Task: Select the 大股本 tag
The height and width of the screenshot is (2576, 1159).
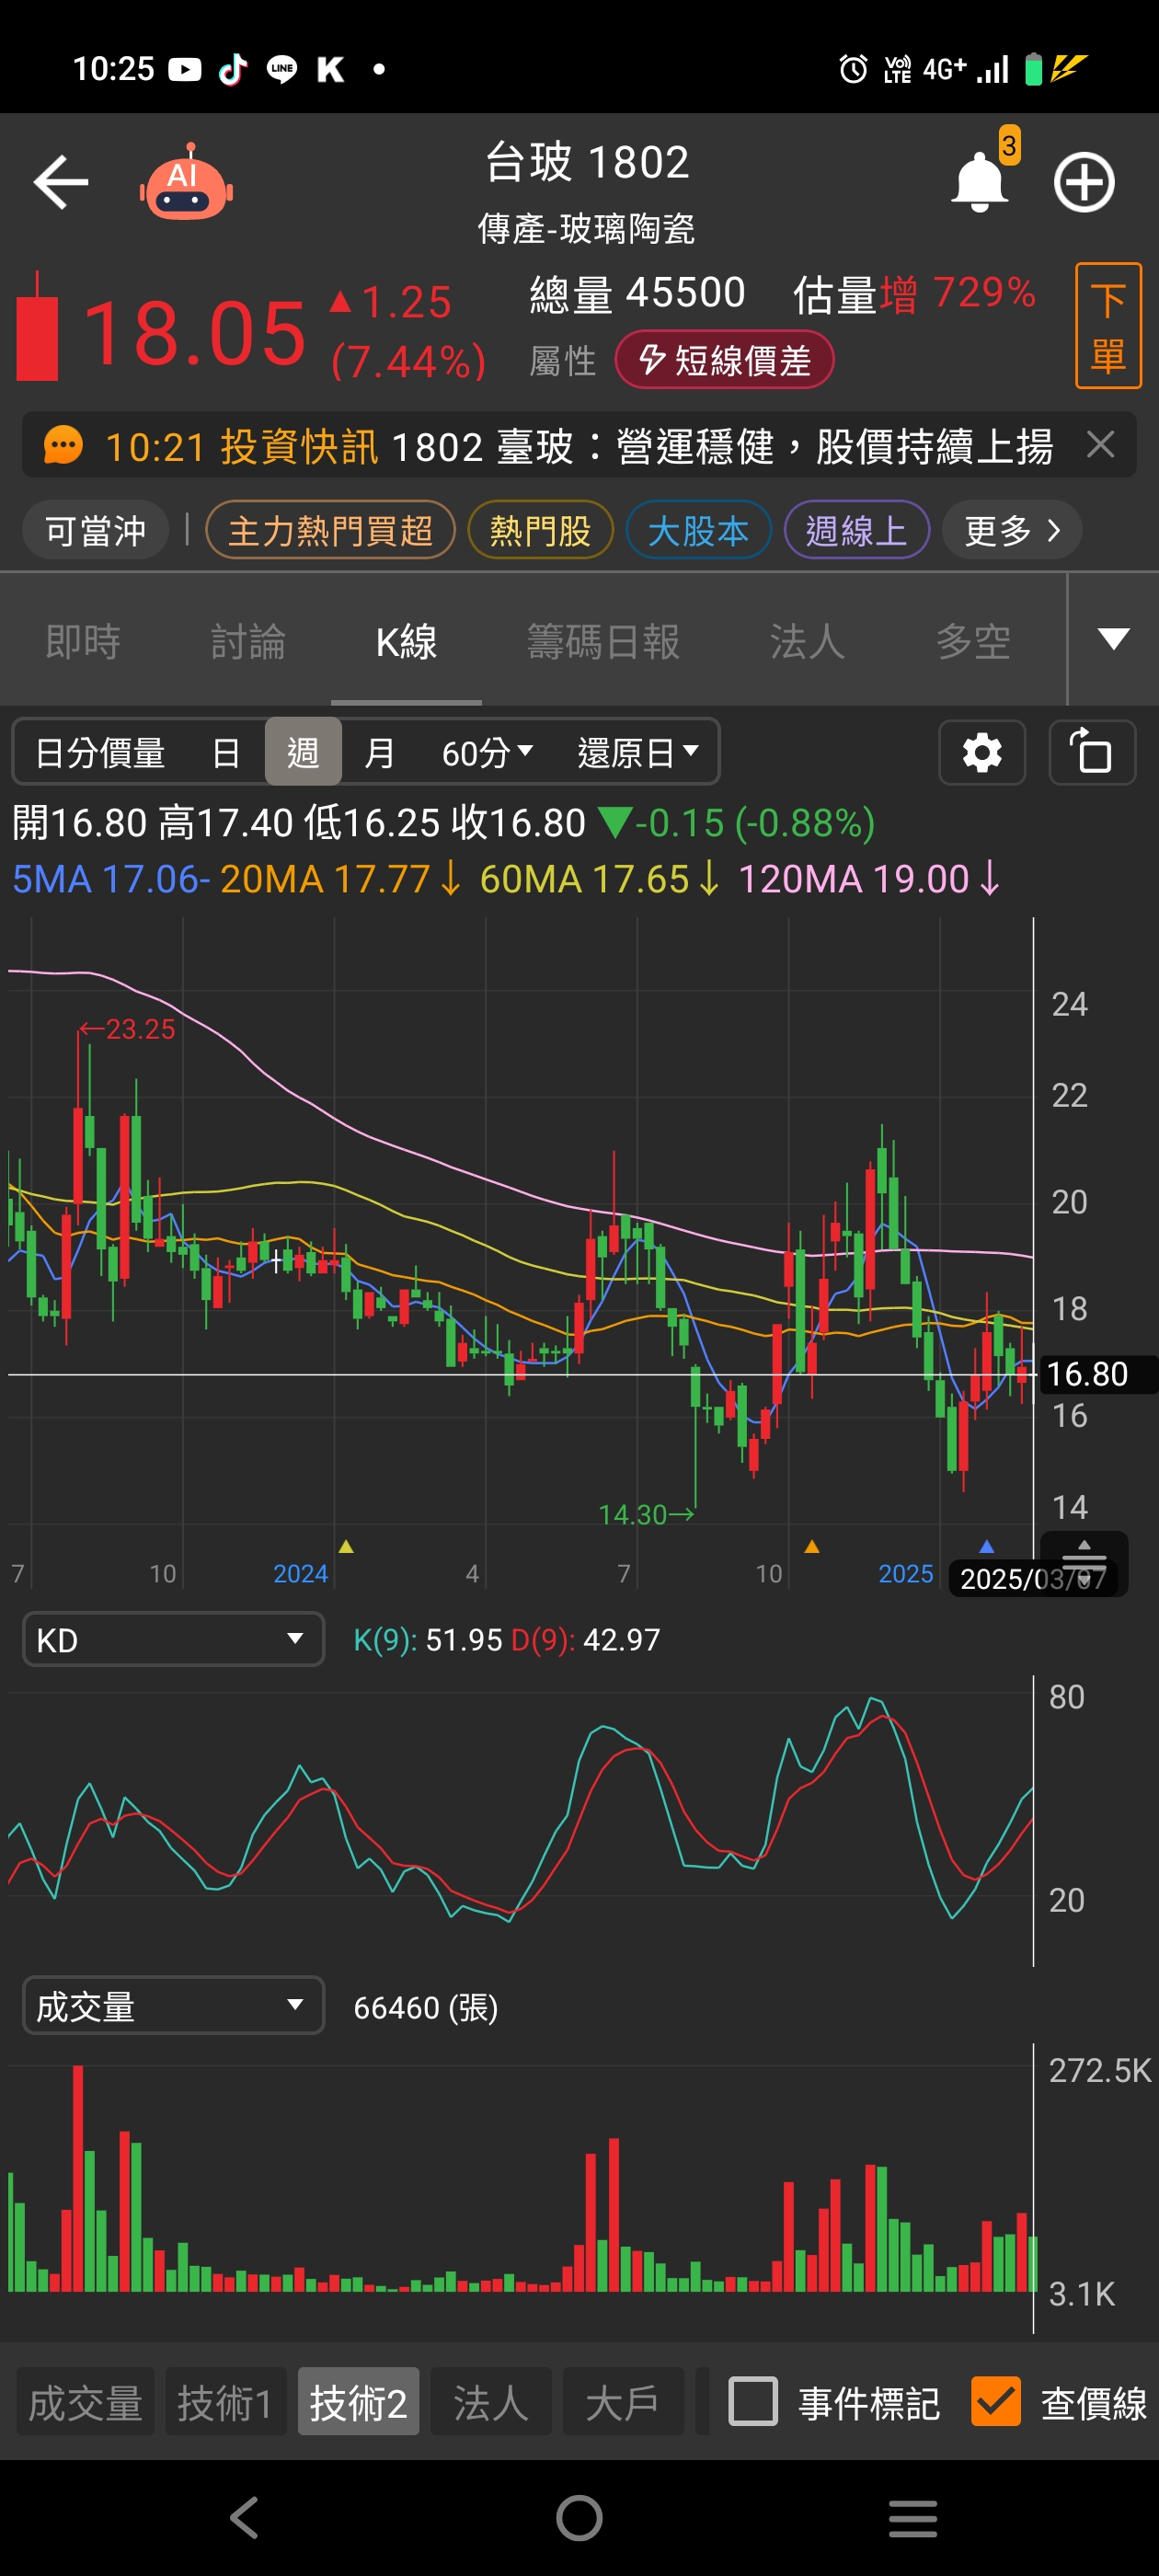Action: (x=698, y=530)
